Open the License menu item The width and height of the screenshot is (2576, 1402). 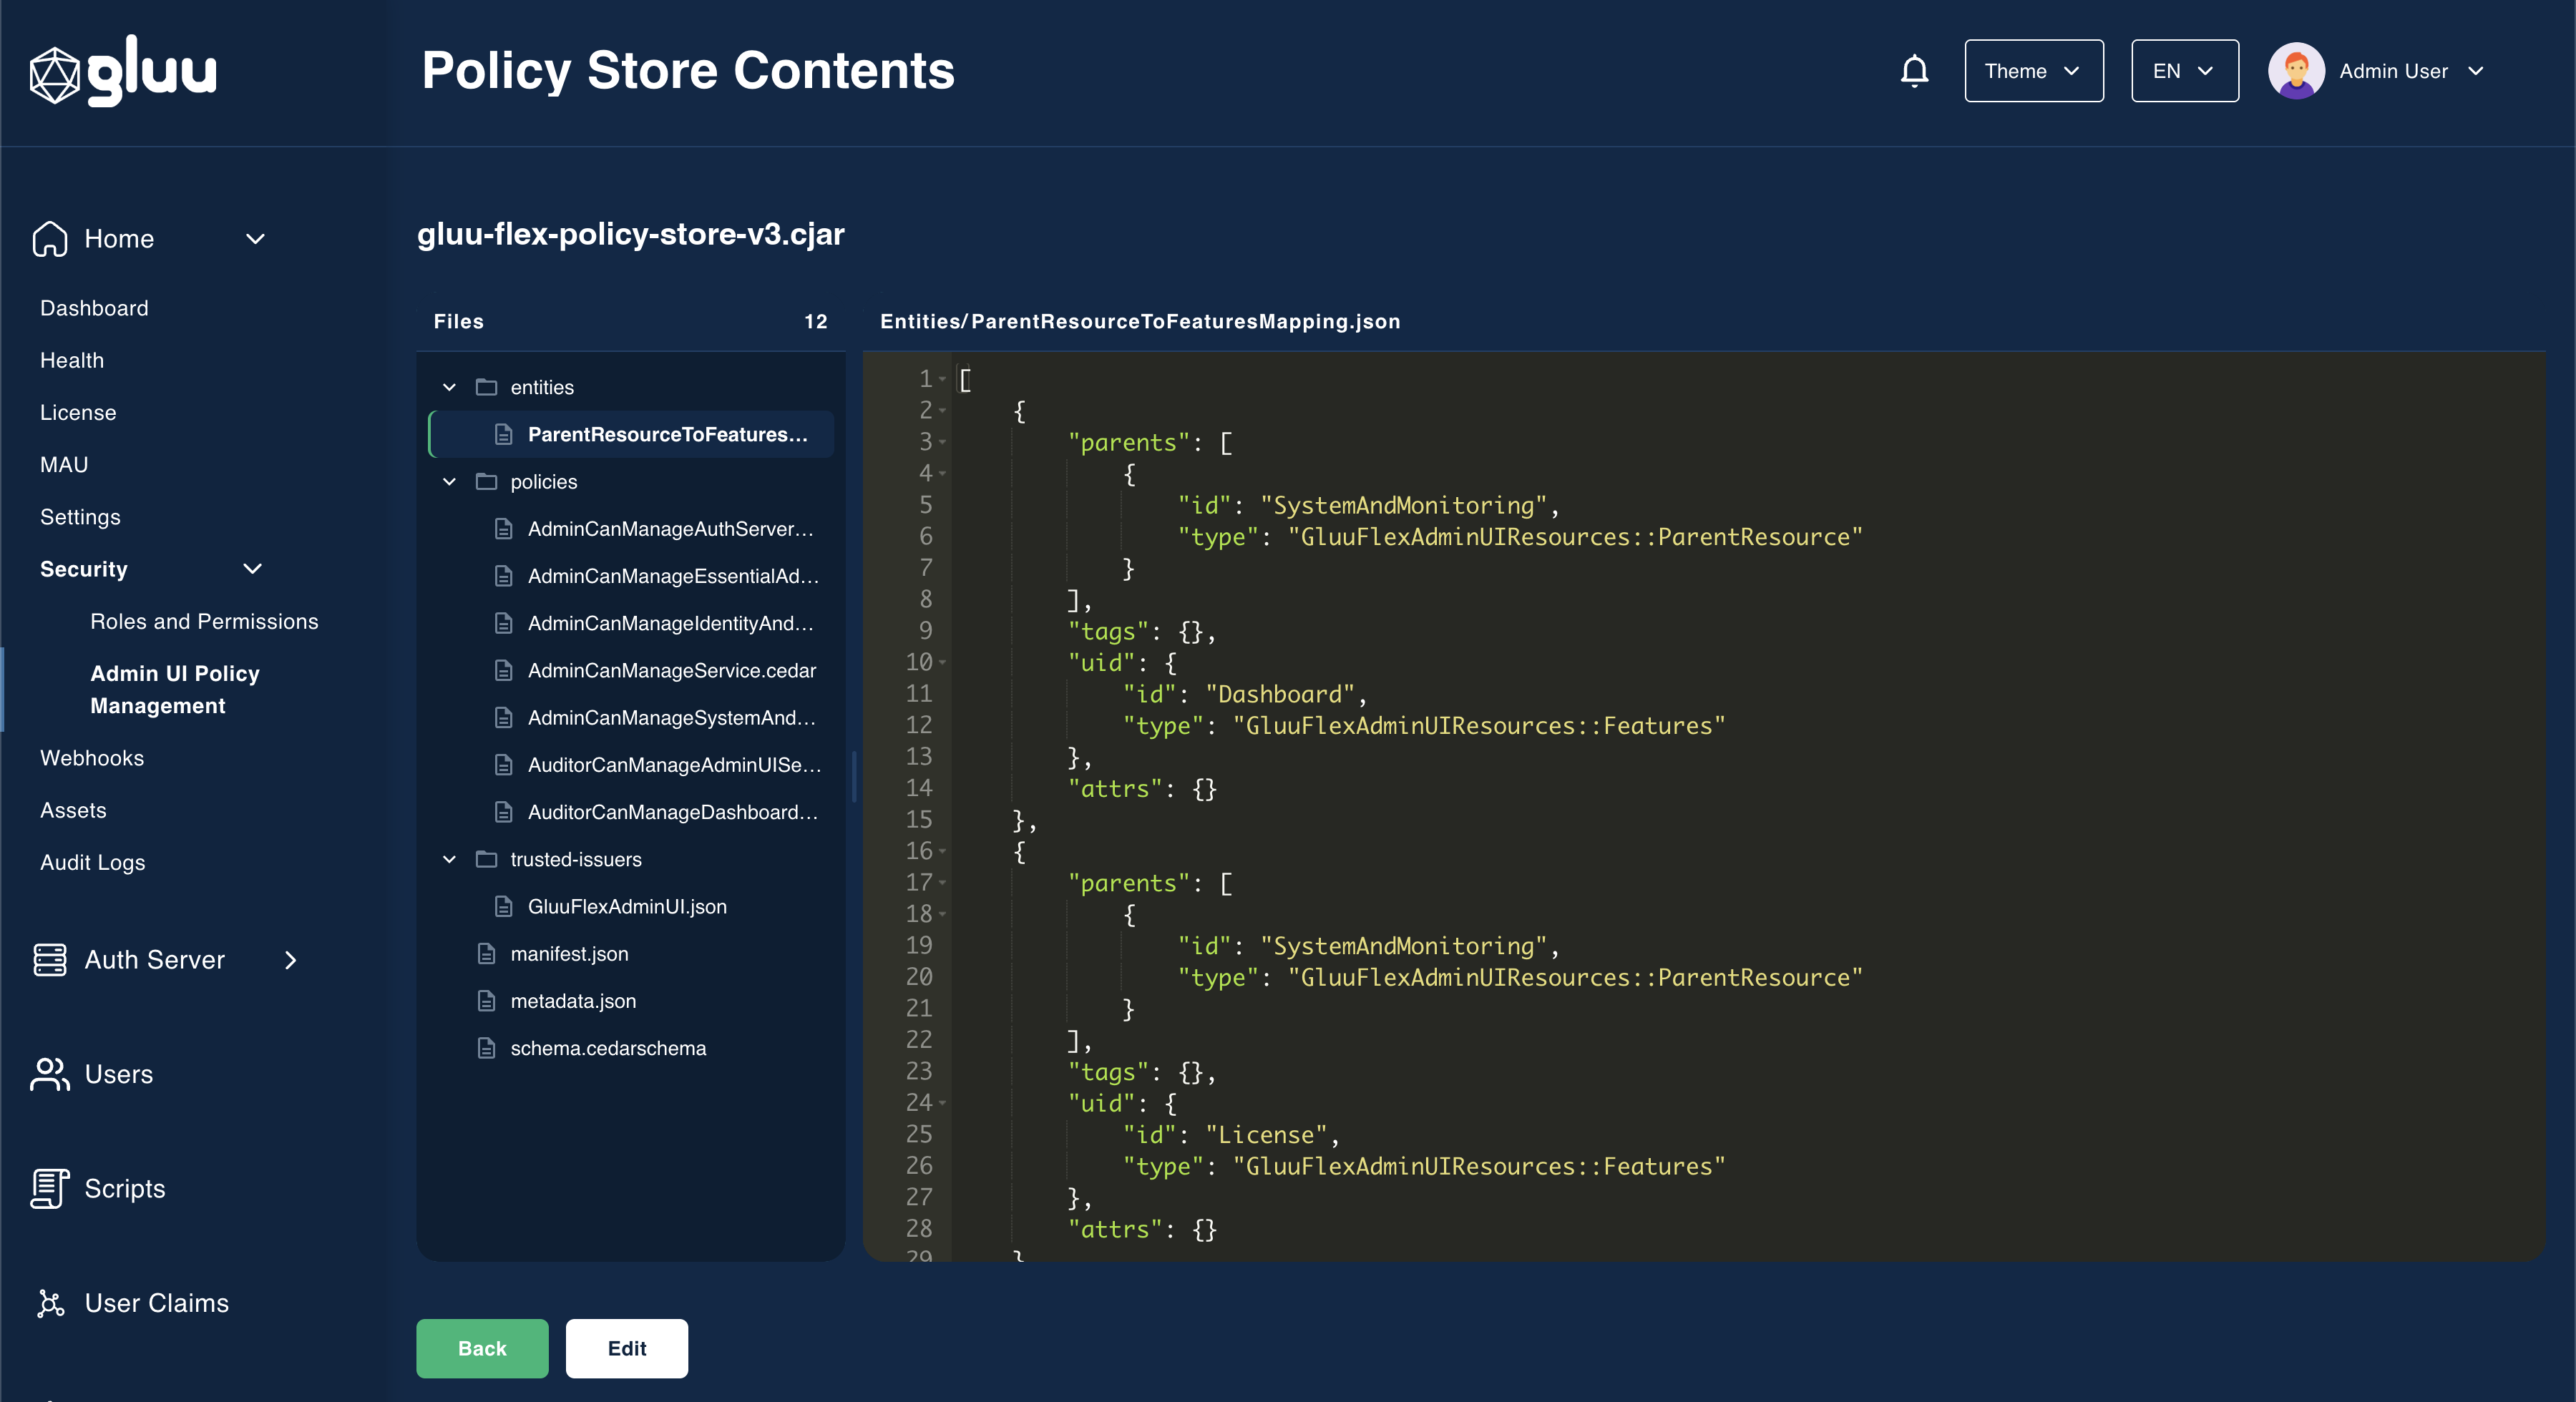pyautogui.click(x=78, y=412)
